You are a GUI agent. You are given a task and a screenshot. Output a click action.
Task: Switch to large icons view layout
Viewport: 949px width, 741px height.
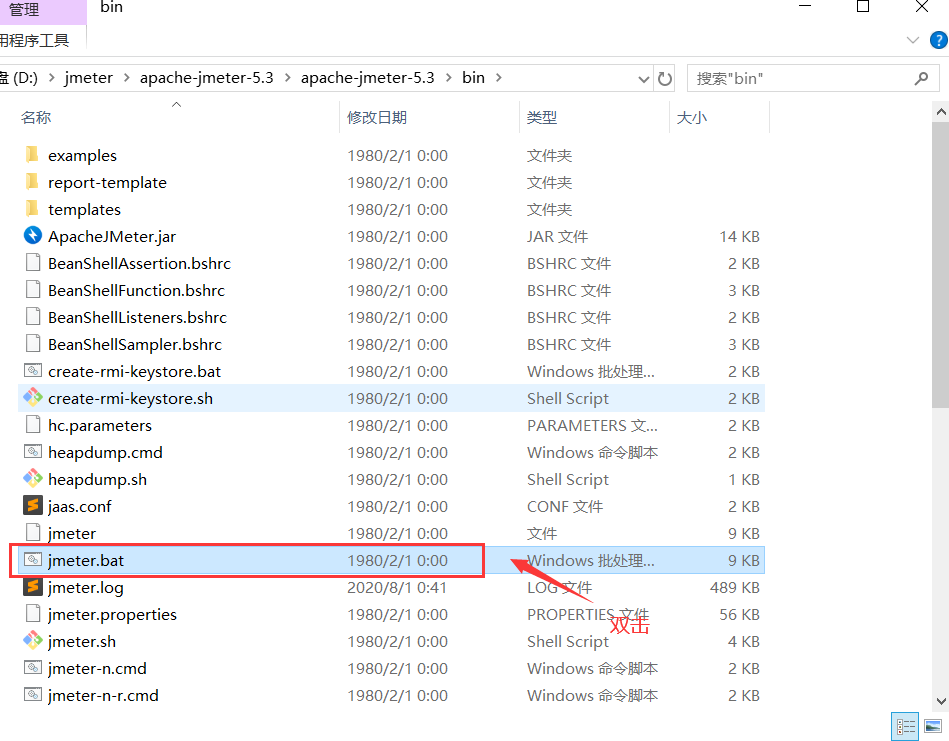click(x=933, y=726)
